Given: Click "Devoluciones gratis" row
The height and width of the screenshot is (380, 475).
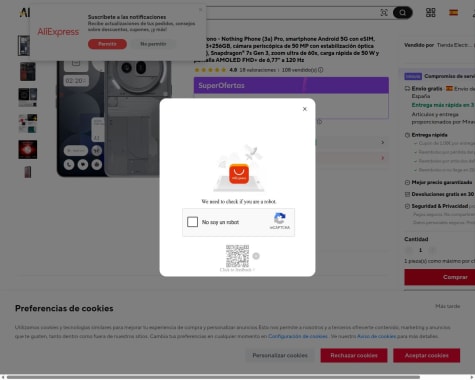Looking at the screenshot, I should point(440,194).
